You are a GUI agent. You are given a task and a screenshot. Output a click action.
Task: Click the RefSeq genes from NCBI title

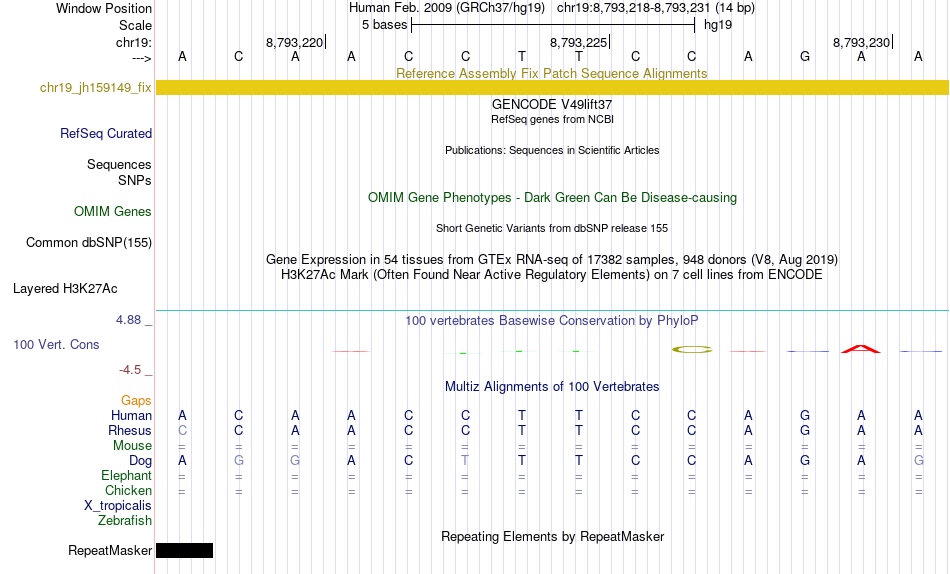[552, 119]
